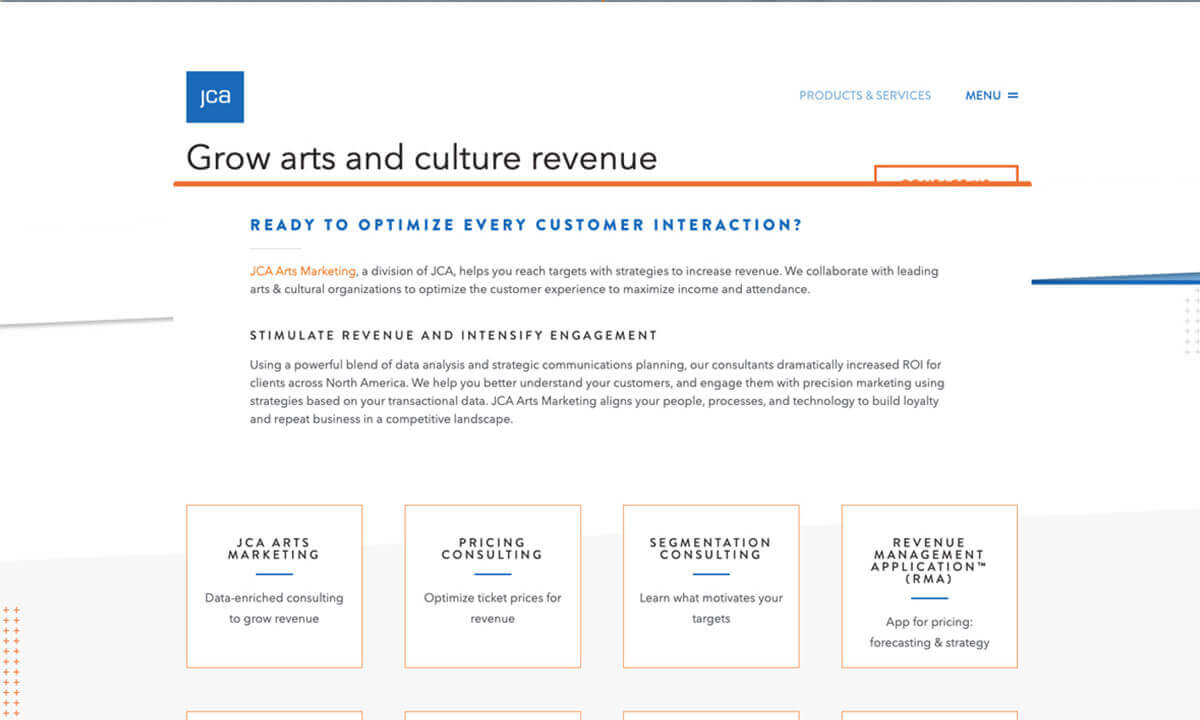Click 'Data-enriched consulting to grow revenue' text
Screen dimensions: 1200x720
[x=274, y=608]
